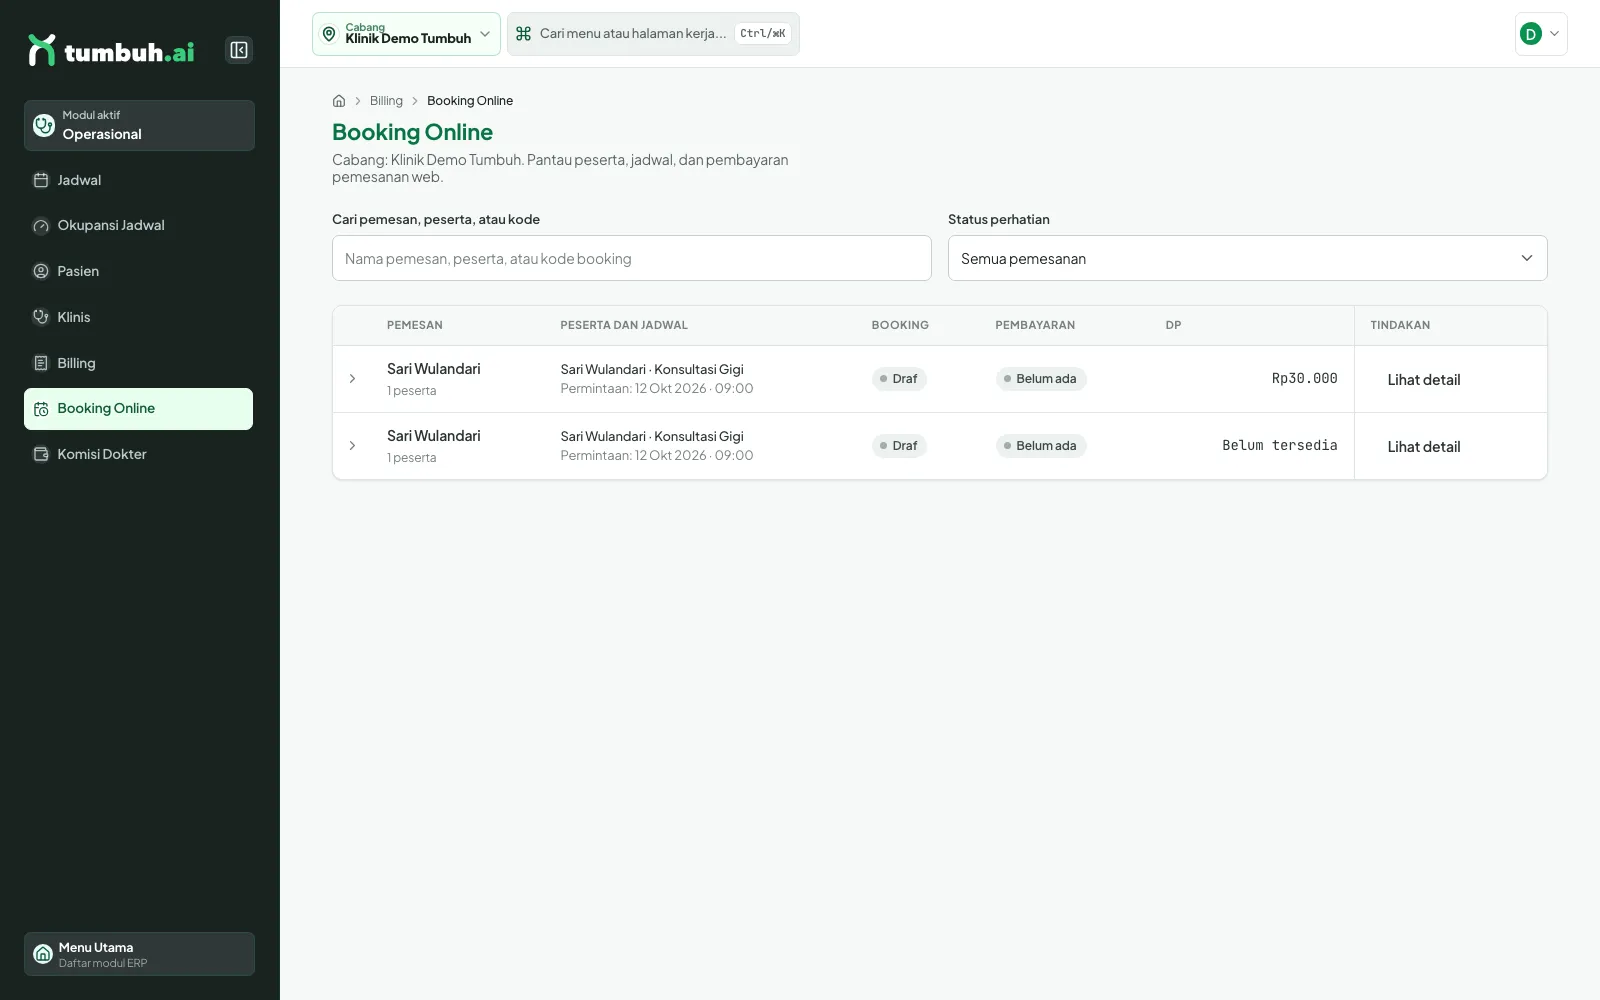1600x1000 pixels.
Task: Open the Cabang Klinik Demo Tumbuh dropdown
Action: click(x=406, y=34)
